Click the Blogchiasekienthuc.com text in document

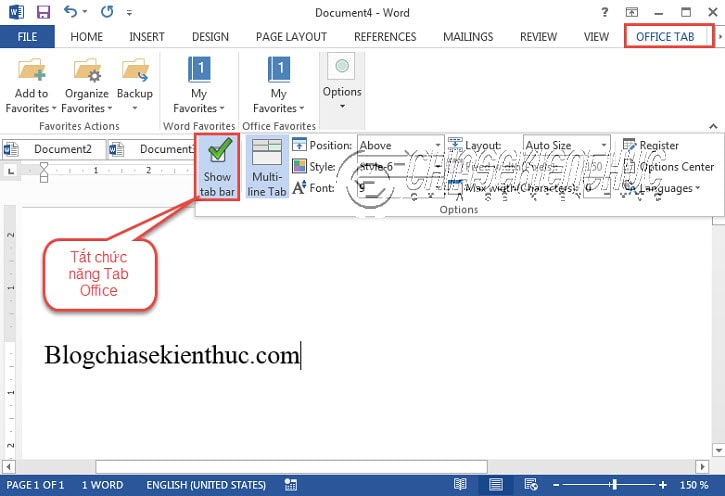point(172,355)
